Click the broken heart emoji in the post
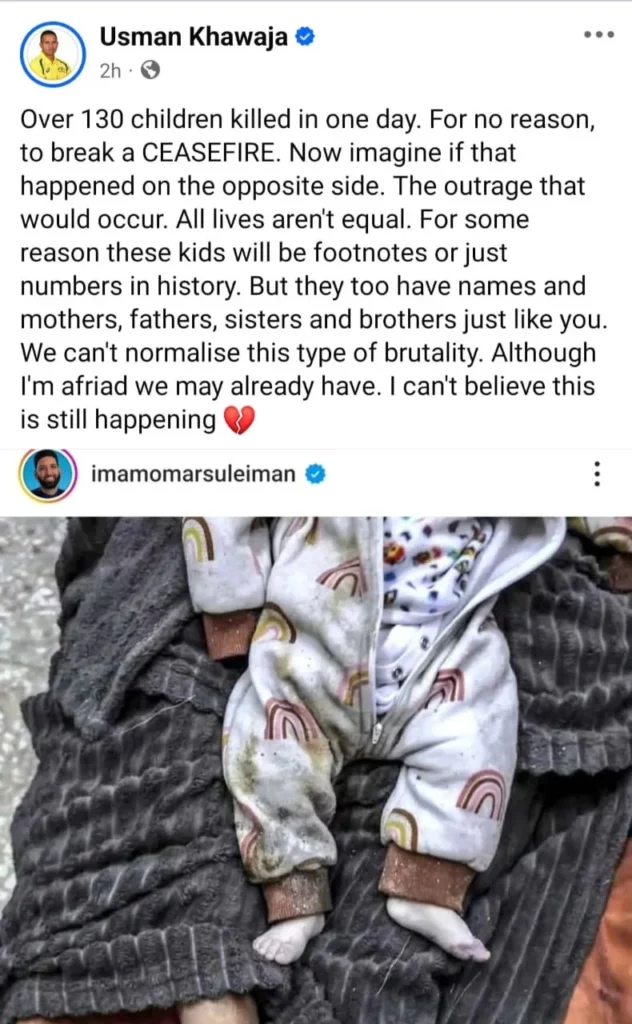 point(239,420)
